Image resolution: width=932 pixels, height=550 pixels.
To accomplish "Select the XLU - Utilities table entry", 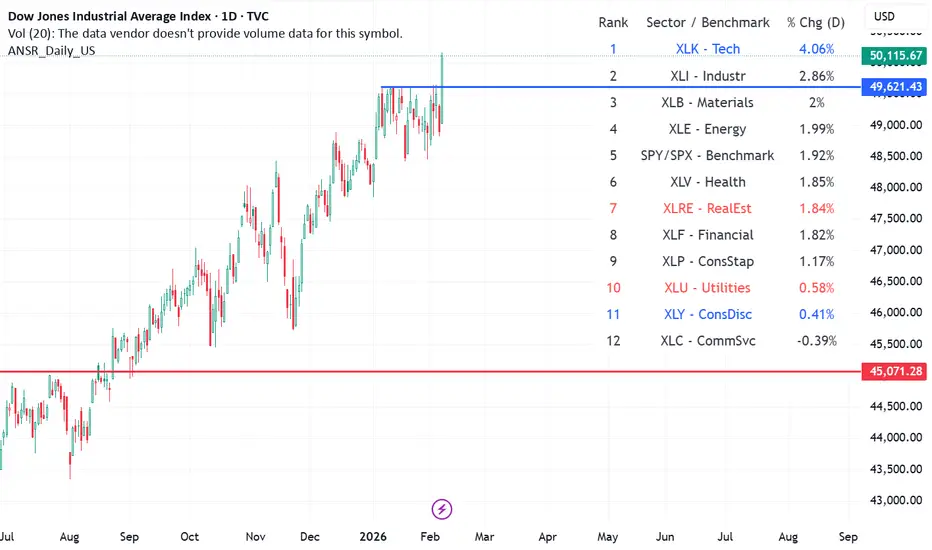I will tap(707, 288).
